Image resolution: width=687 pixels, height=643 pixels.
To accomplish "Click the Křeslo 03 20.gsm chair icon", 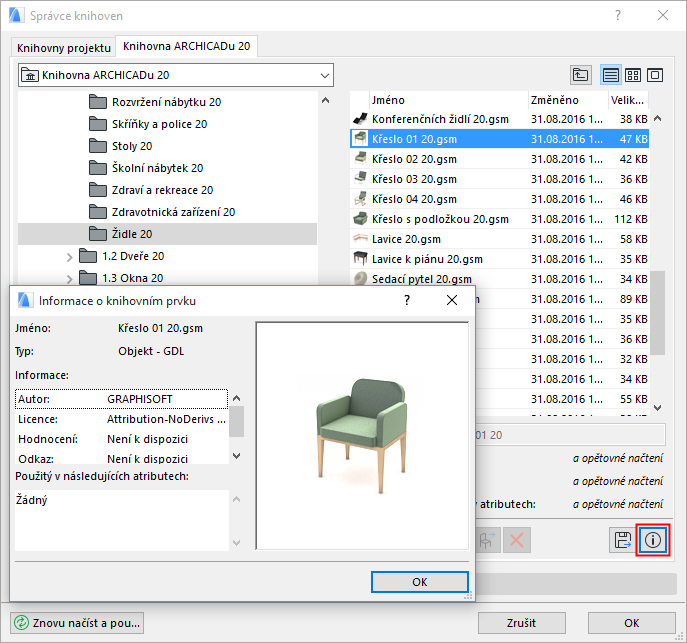I will 360,179.
